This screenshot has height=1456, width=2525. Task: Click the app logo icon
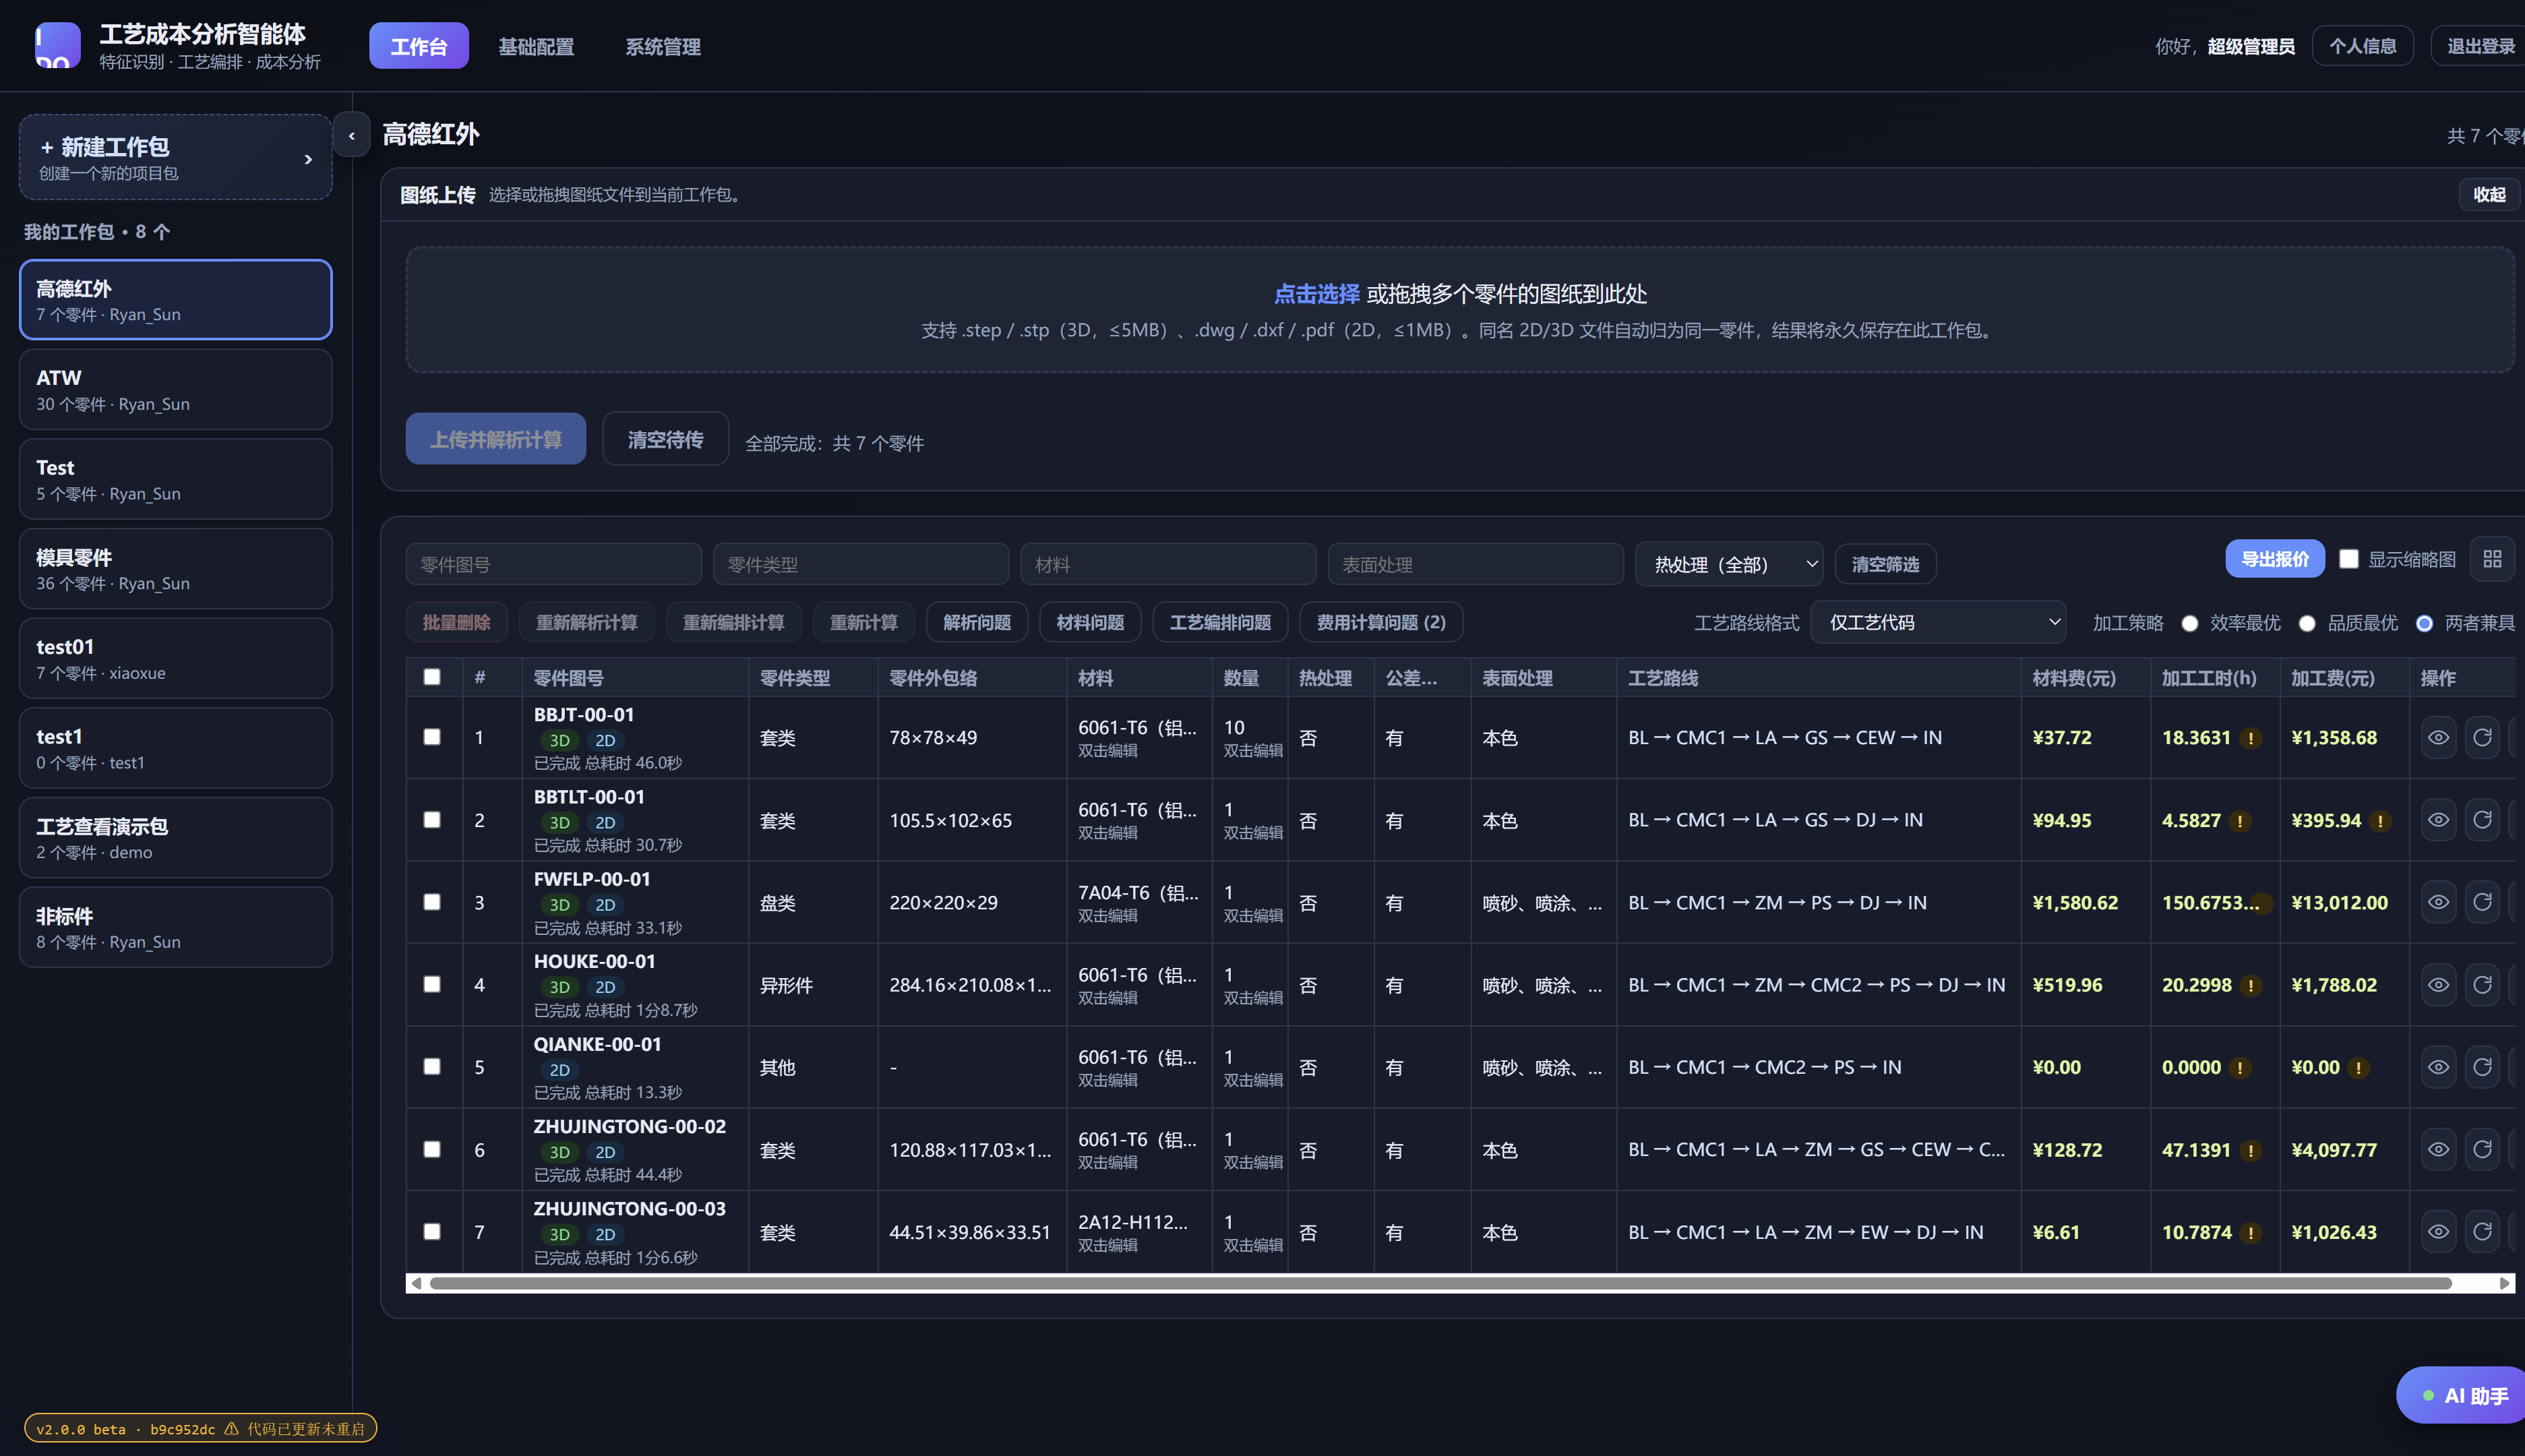(58, 46)
